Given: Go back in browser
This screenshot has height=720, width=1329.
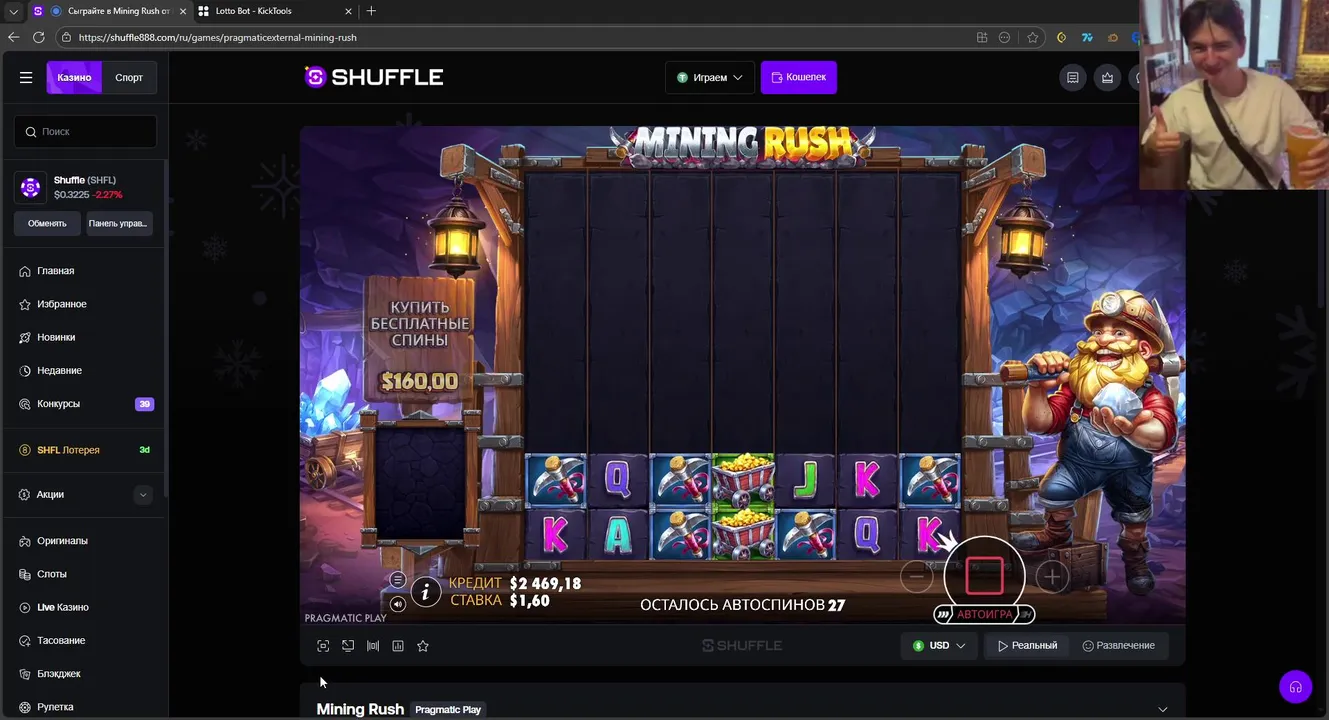Looking at the screenshot, I should coord(13,37).
